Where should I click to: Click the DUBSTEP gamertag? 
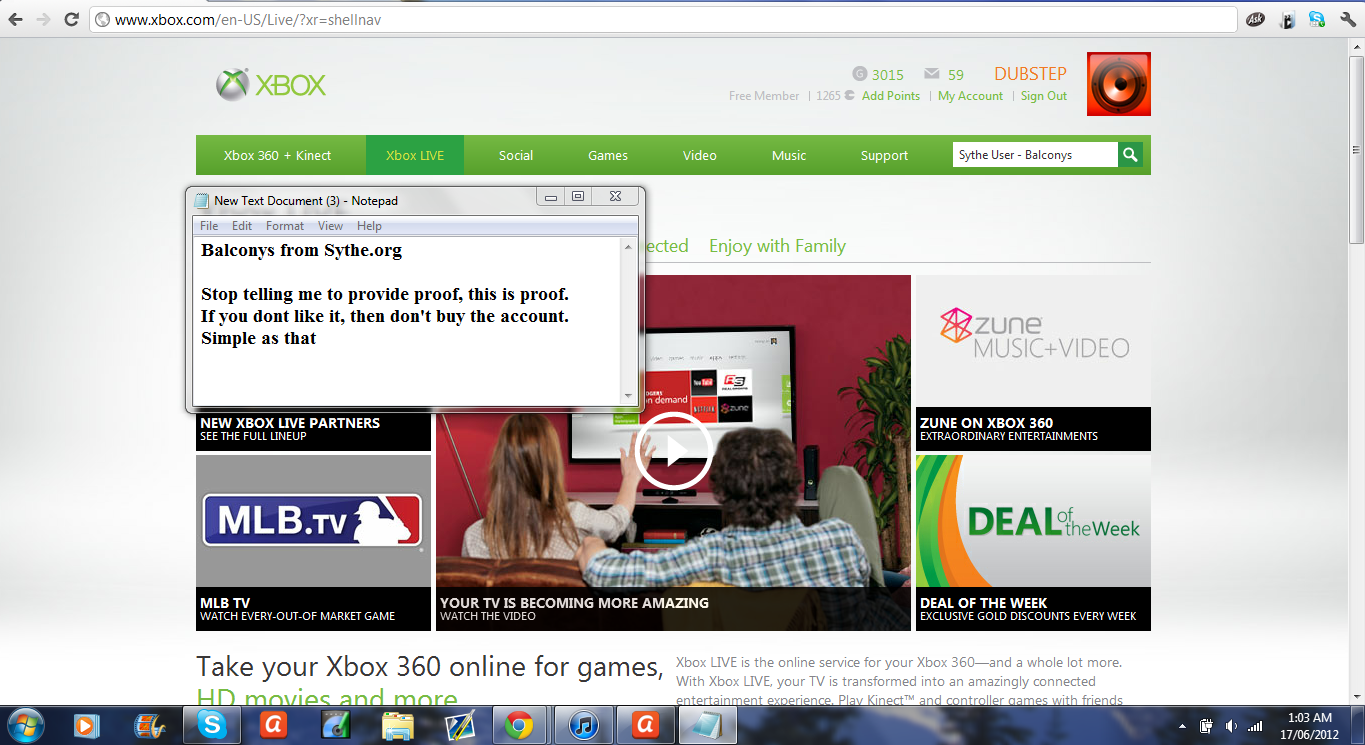pyautogui.click(x=1030, y=74)
